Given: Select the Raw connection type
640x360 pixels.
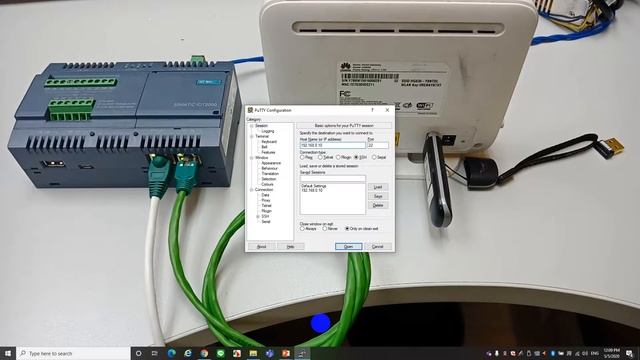Looking at the screenshot, I should (x=306, y=158).
